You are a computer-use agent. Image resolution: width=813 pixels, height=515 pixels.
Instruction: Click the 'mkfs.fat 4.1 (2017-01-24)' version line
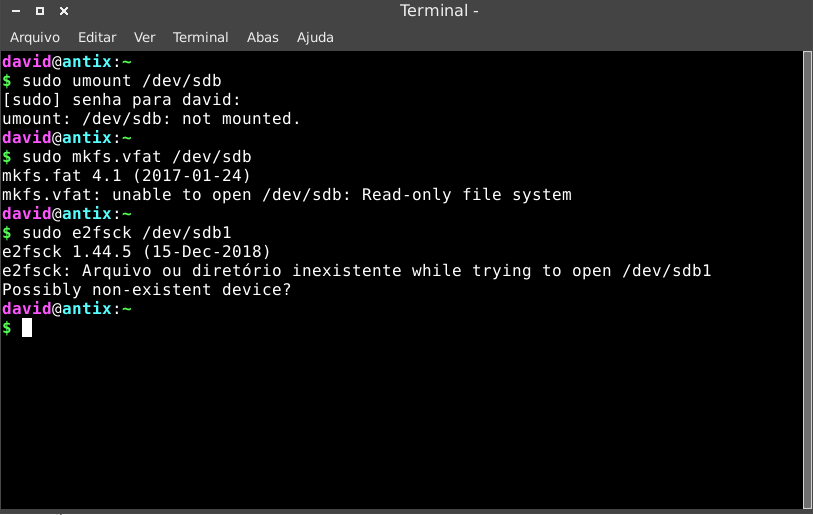(127, 176)
